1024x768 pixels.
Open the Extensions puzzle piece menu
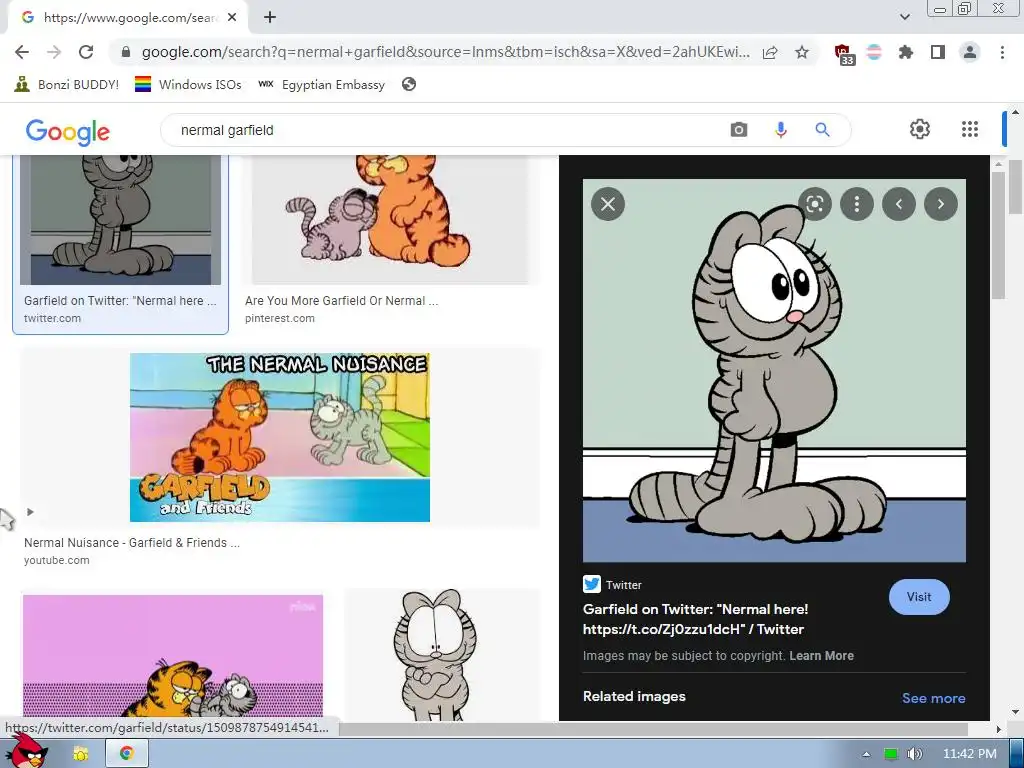[x=906, y=52]
